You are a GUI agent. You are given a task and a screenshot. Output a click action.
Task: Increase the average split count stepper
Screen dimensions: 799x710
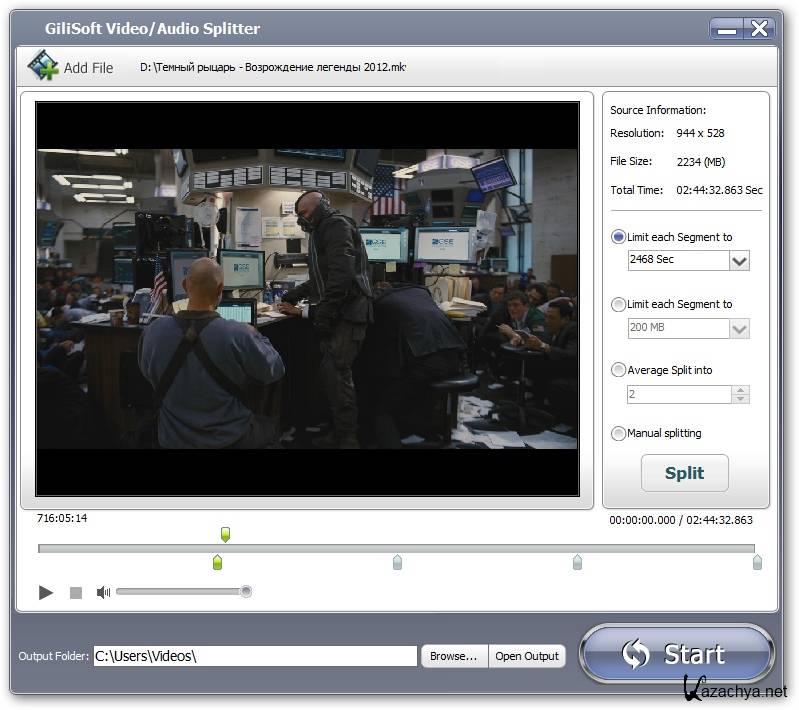tap(740, 390)
